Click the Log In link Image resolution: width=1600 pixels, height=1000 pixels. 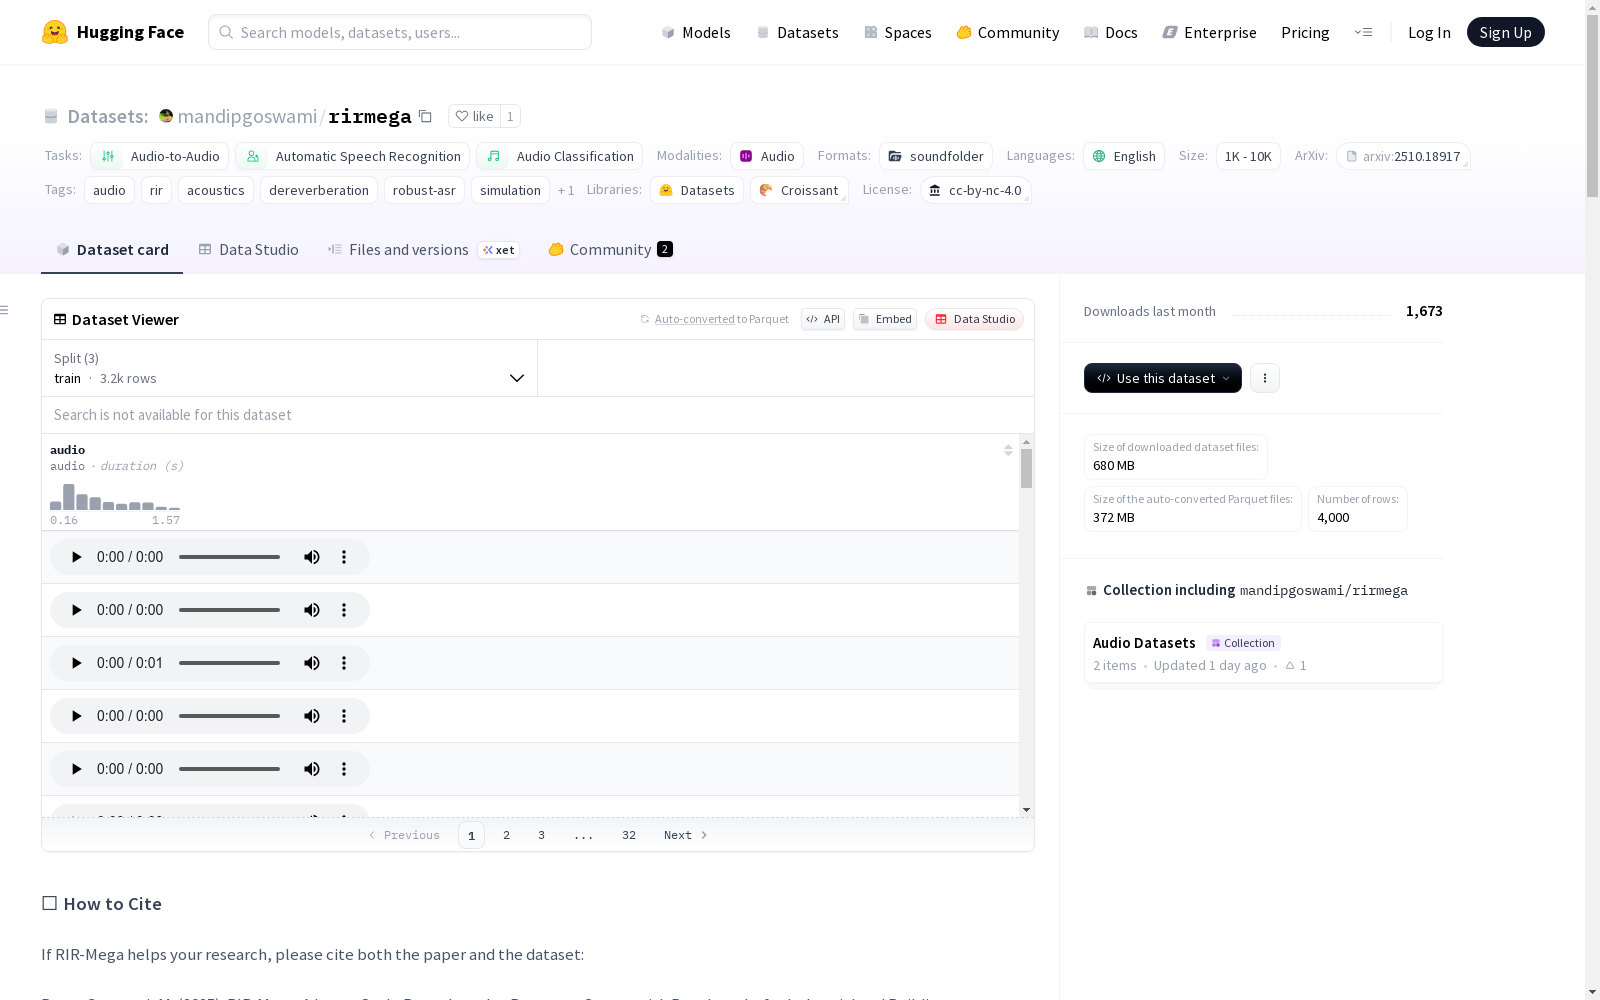pyautogui.click(x=1429, y=32)
